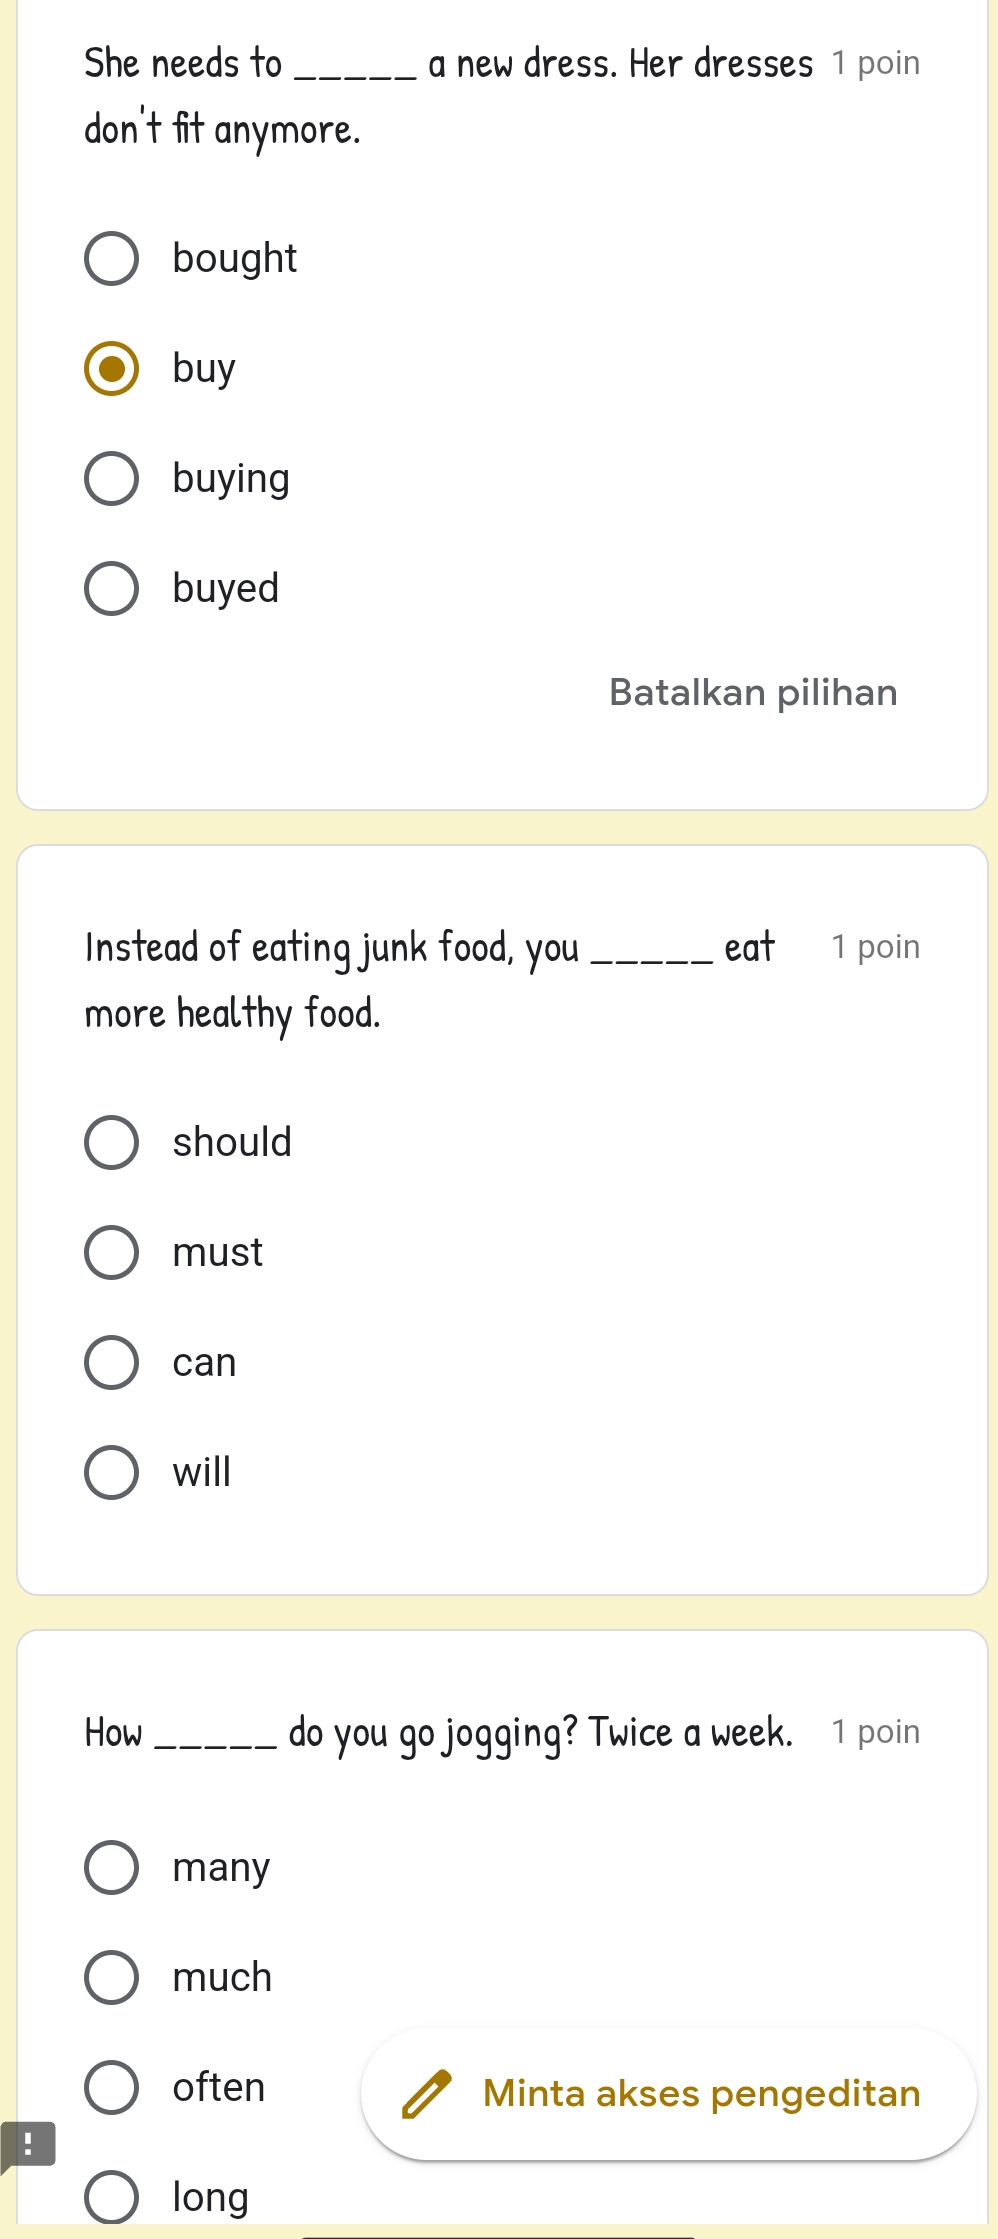
Task: Select 'buying' as the answer
Action: 111,479
